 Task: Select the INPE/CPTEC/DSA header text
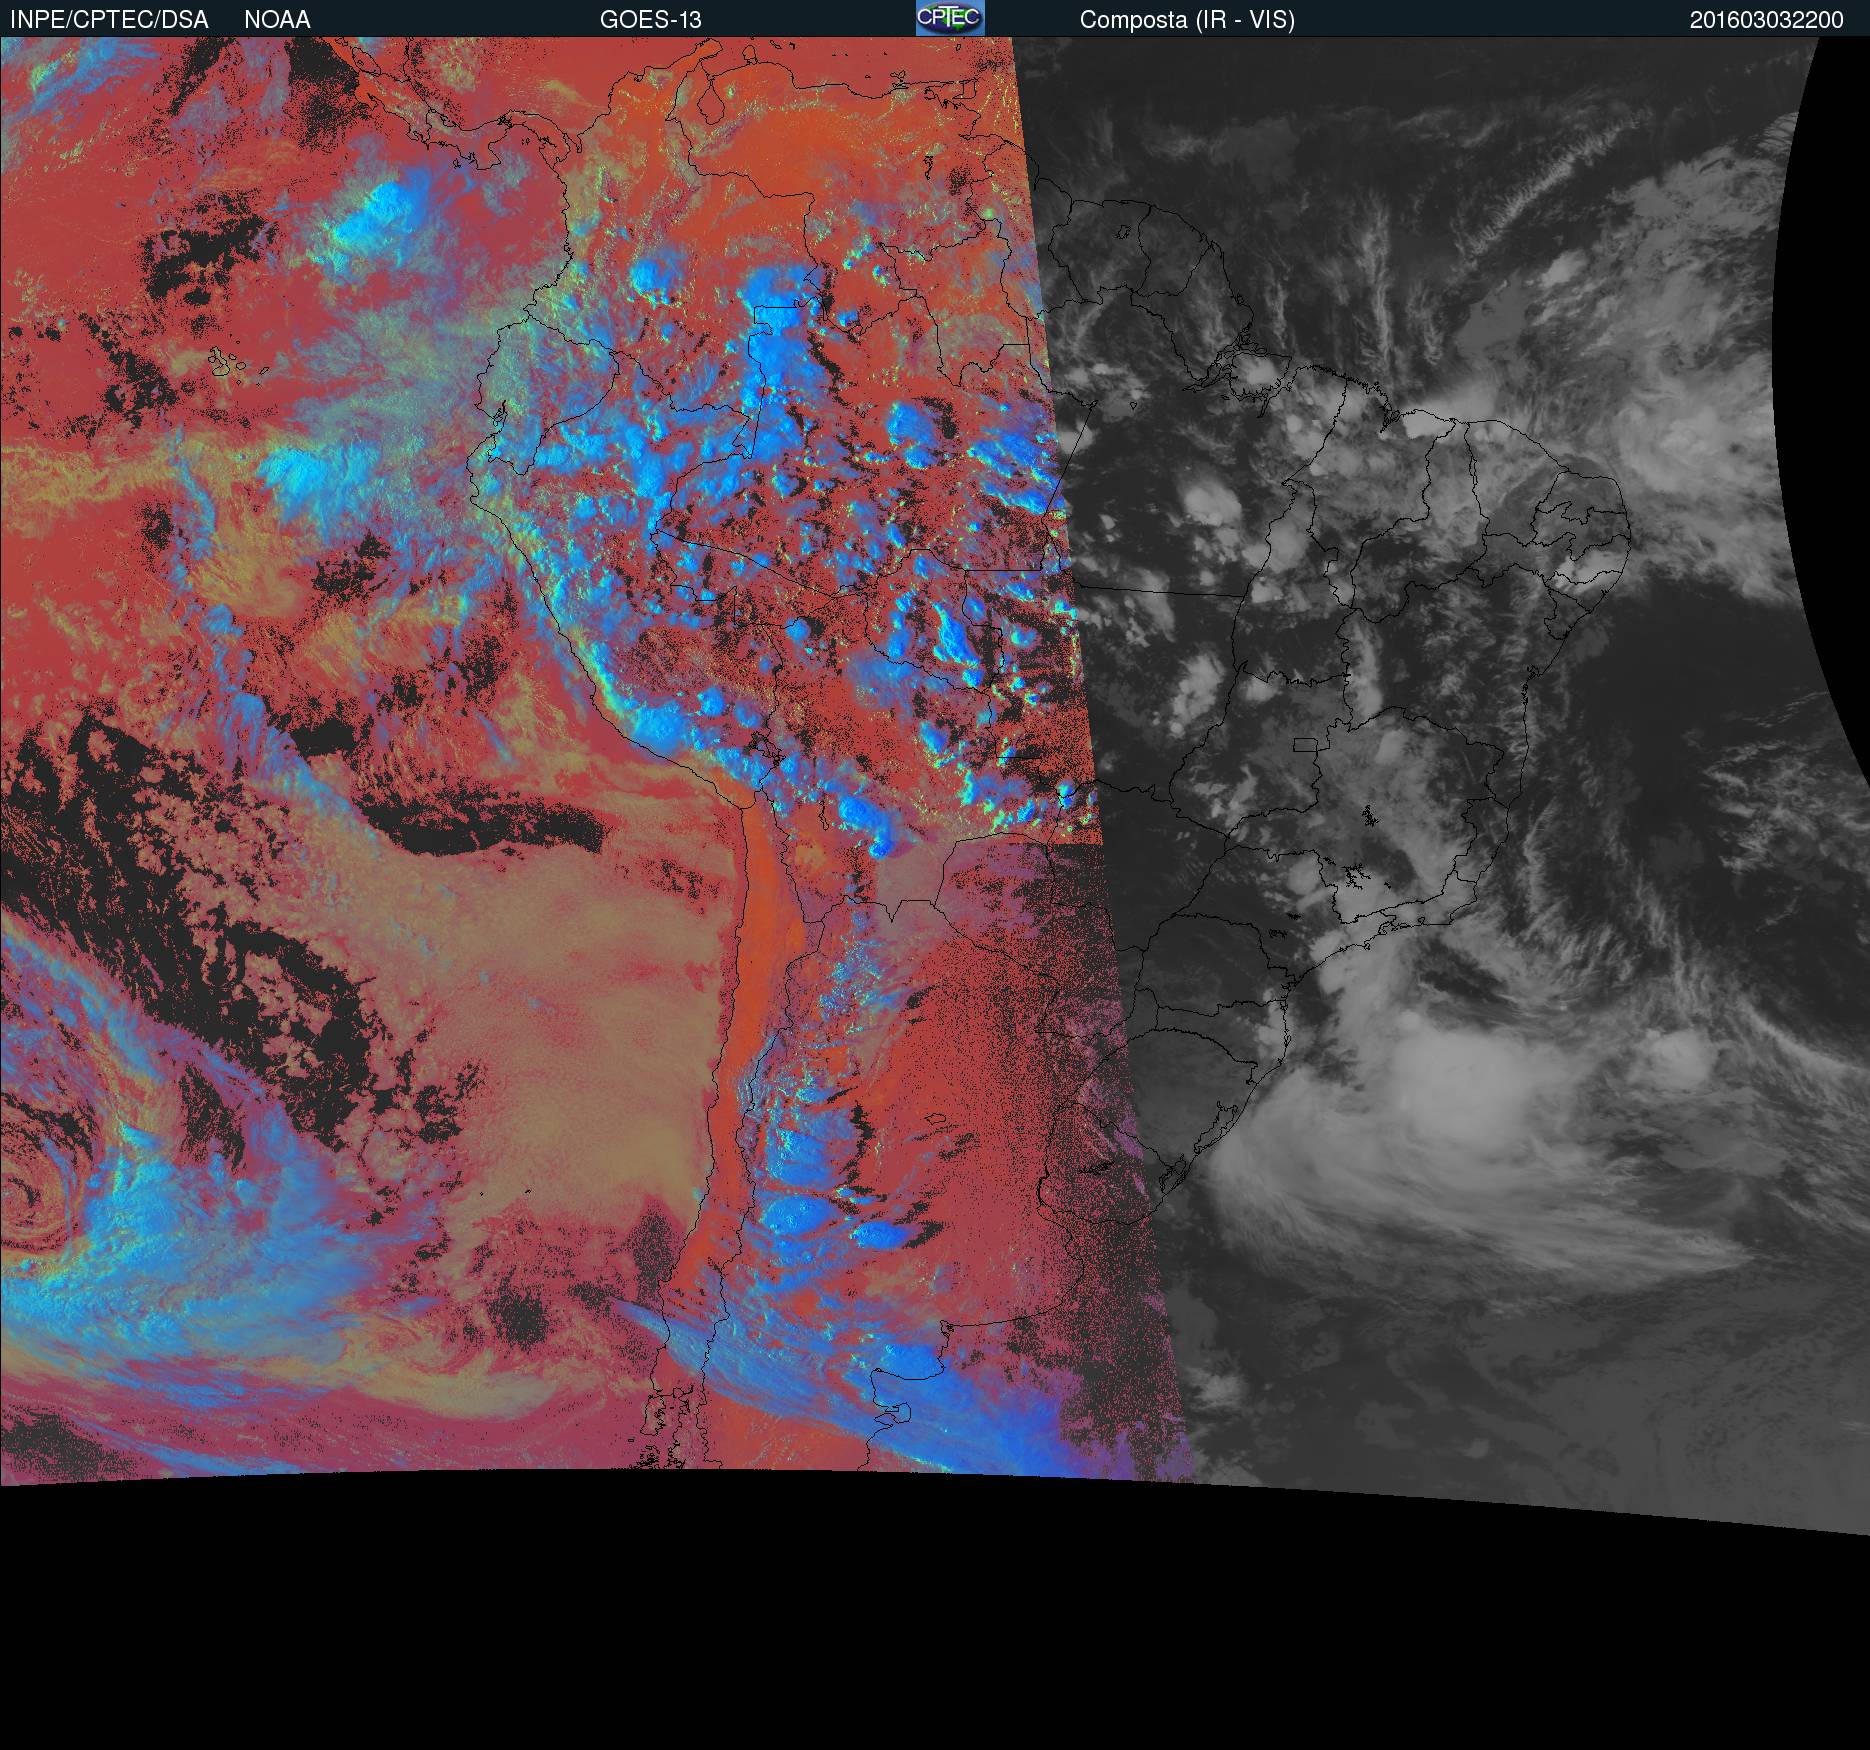pyautogui.click(x=109, y=20)
